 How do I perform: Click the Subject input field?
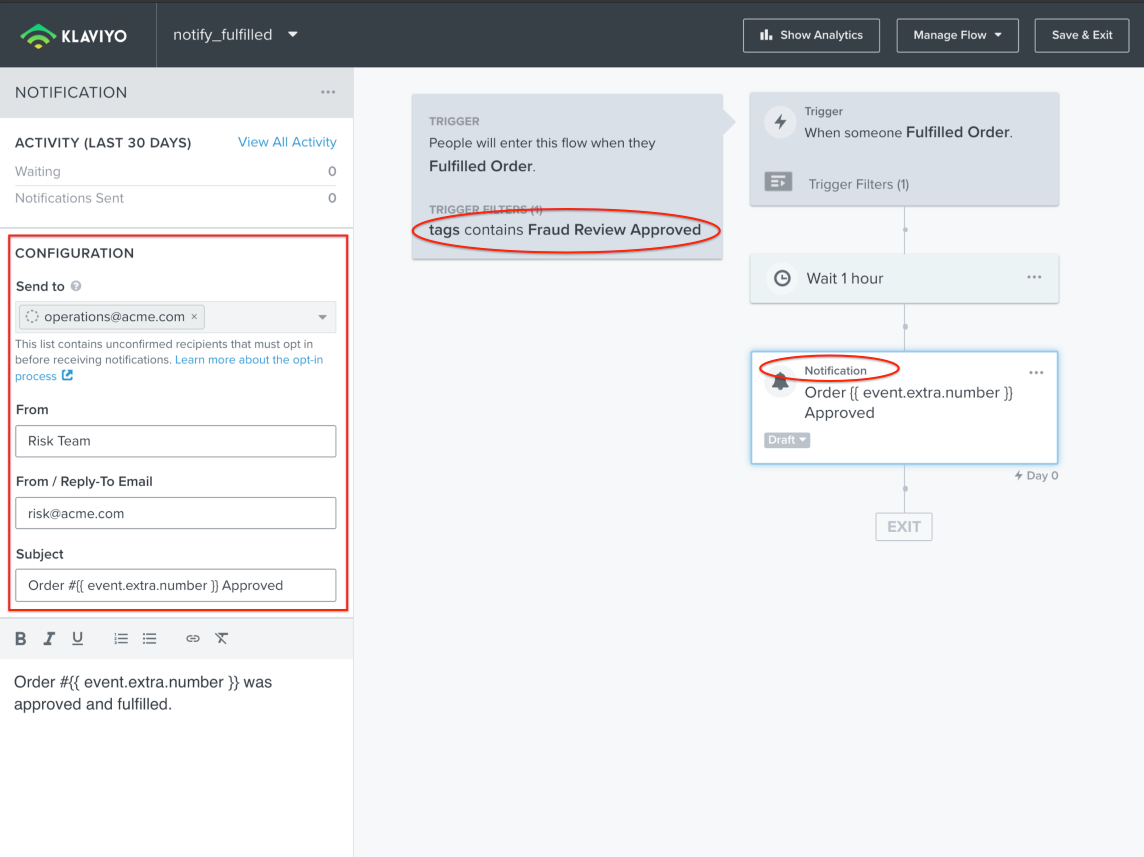(x=176, y=586)
